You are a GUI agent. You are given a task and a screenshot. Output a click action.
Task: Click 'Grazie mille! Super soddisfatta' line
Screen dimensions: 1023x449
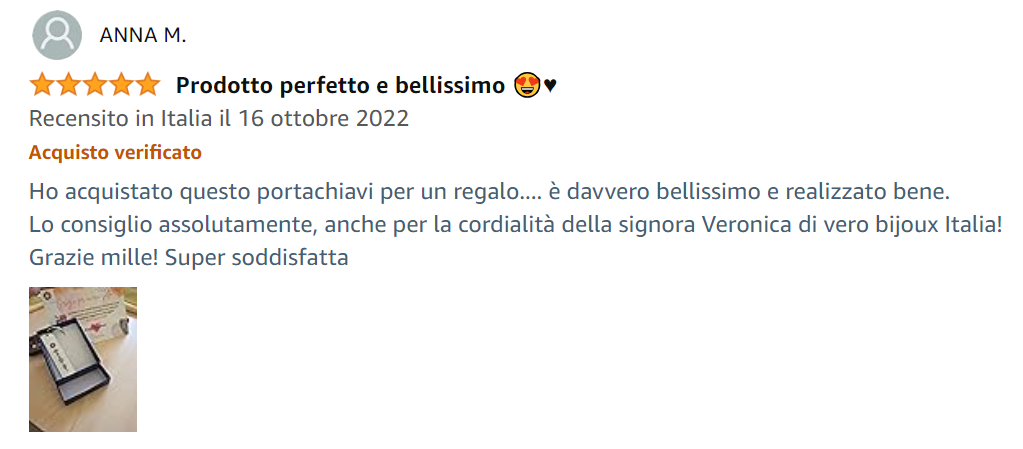tap(189, 258)
